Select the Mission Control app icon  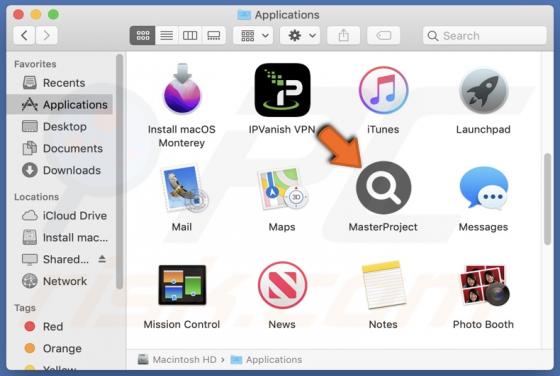pyautogui.click(x=182, y=285)
